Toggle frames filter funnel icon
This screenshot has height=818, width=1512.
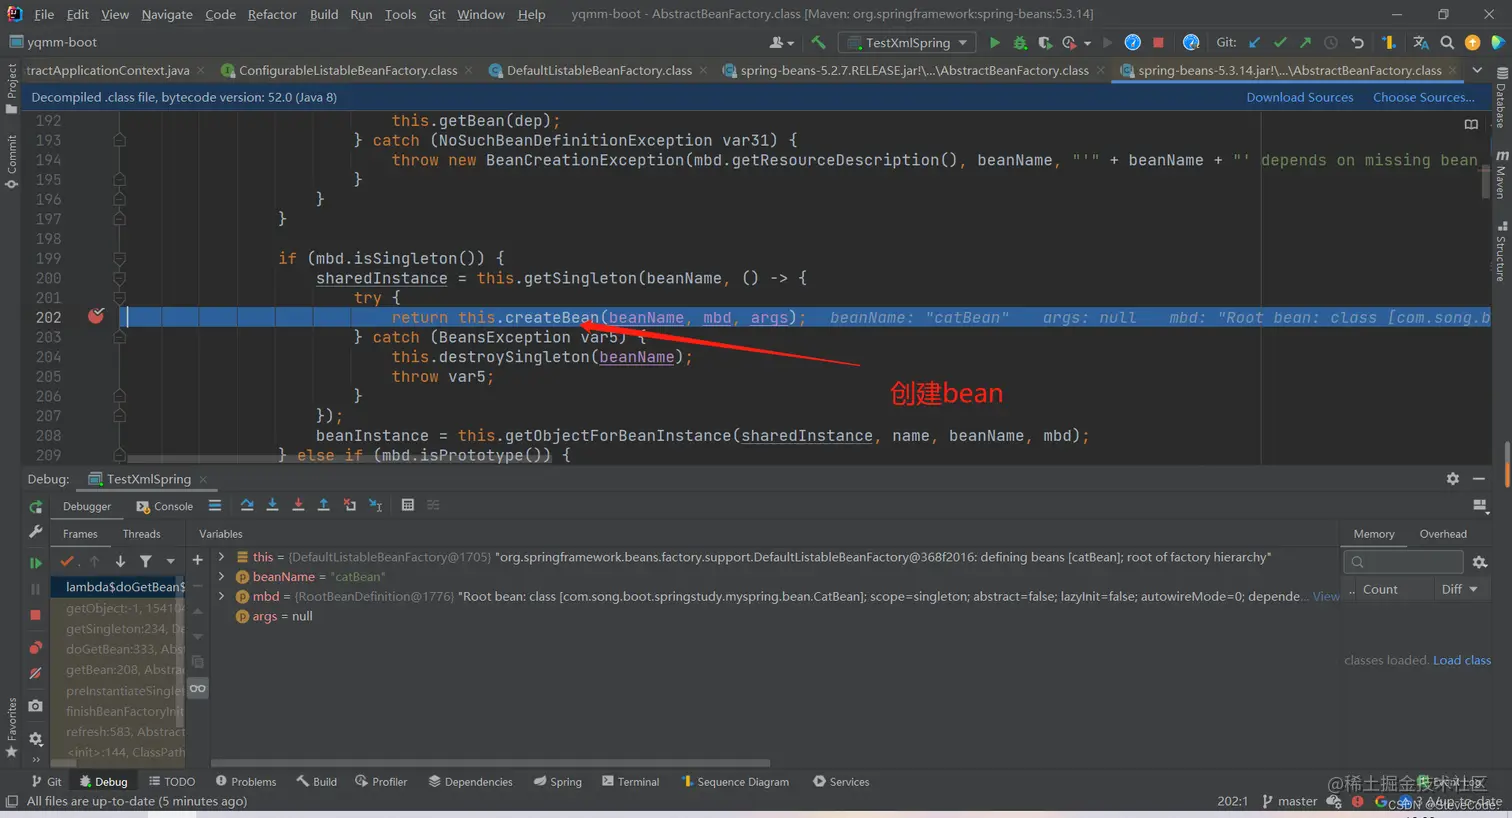[146, 562]
